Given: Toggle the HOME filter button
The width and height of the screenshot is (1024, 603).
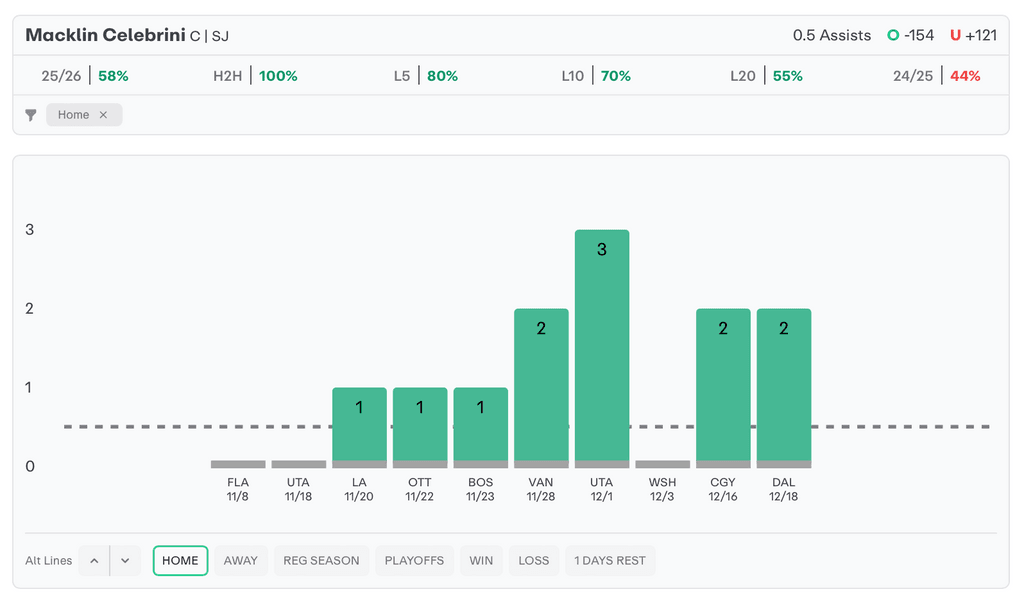Looking at the screenshot, I should [x=180, y=561].
